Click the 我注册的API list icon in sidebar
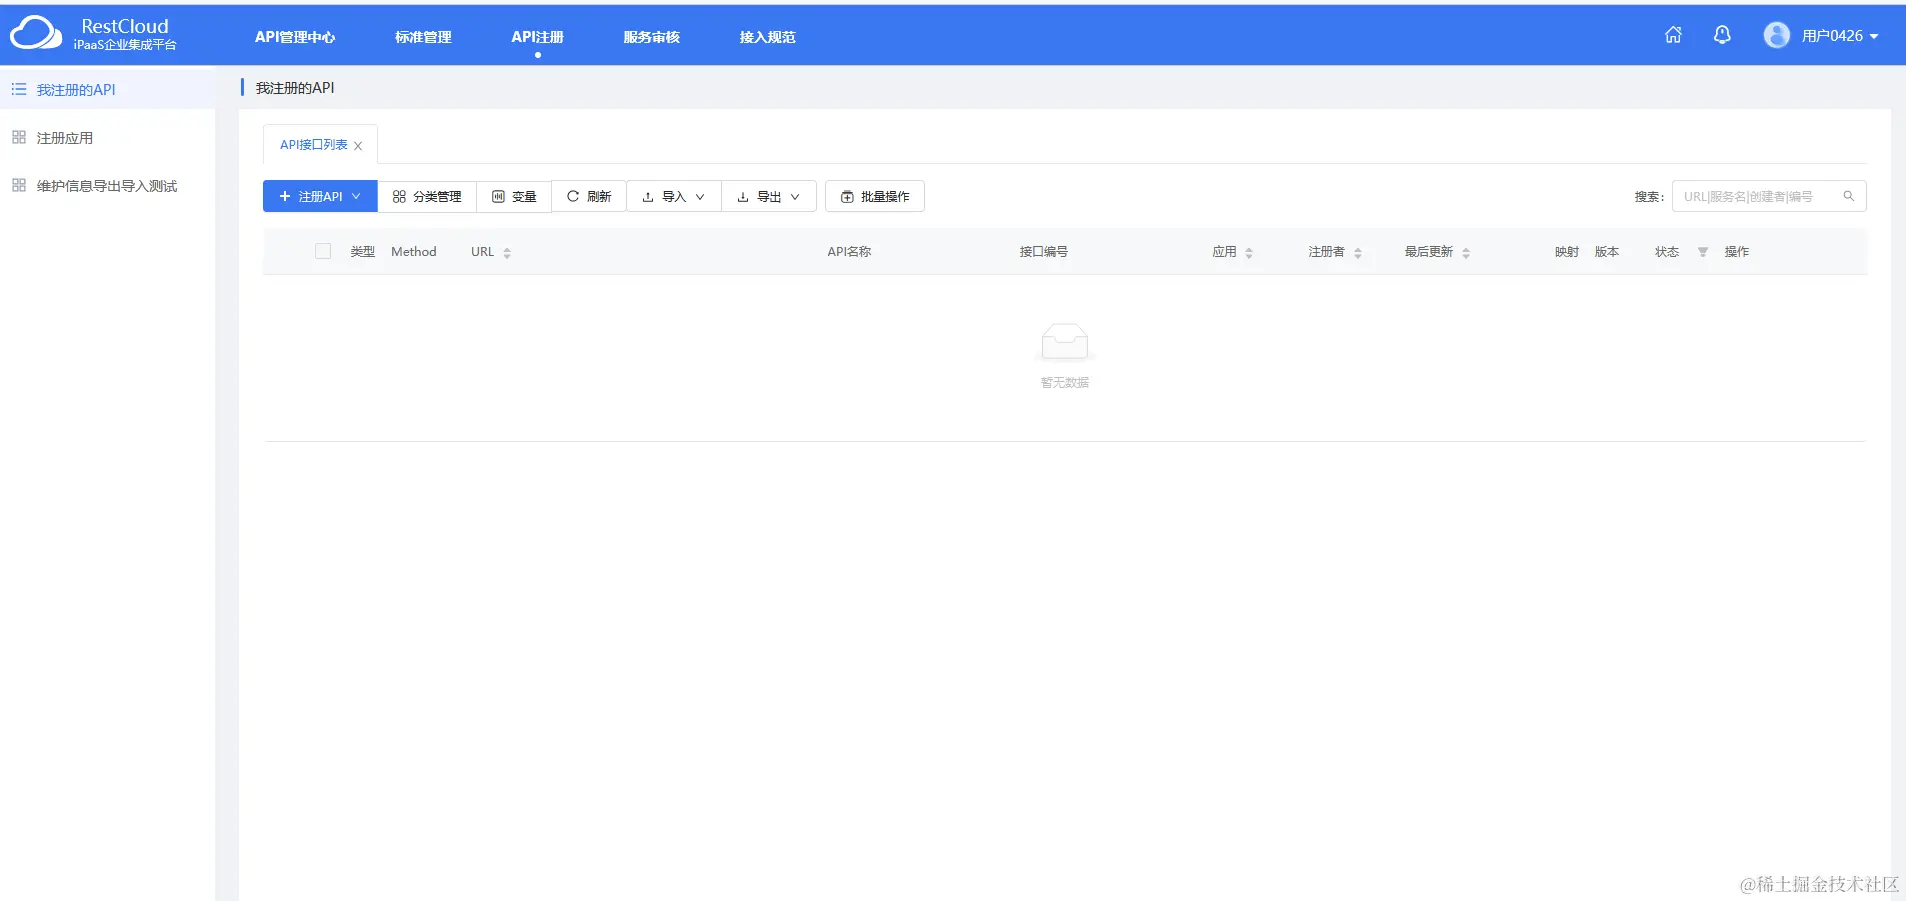 click(19, 89)
